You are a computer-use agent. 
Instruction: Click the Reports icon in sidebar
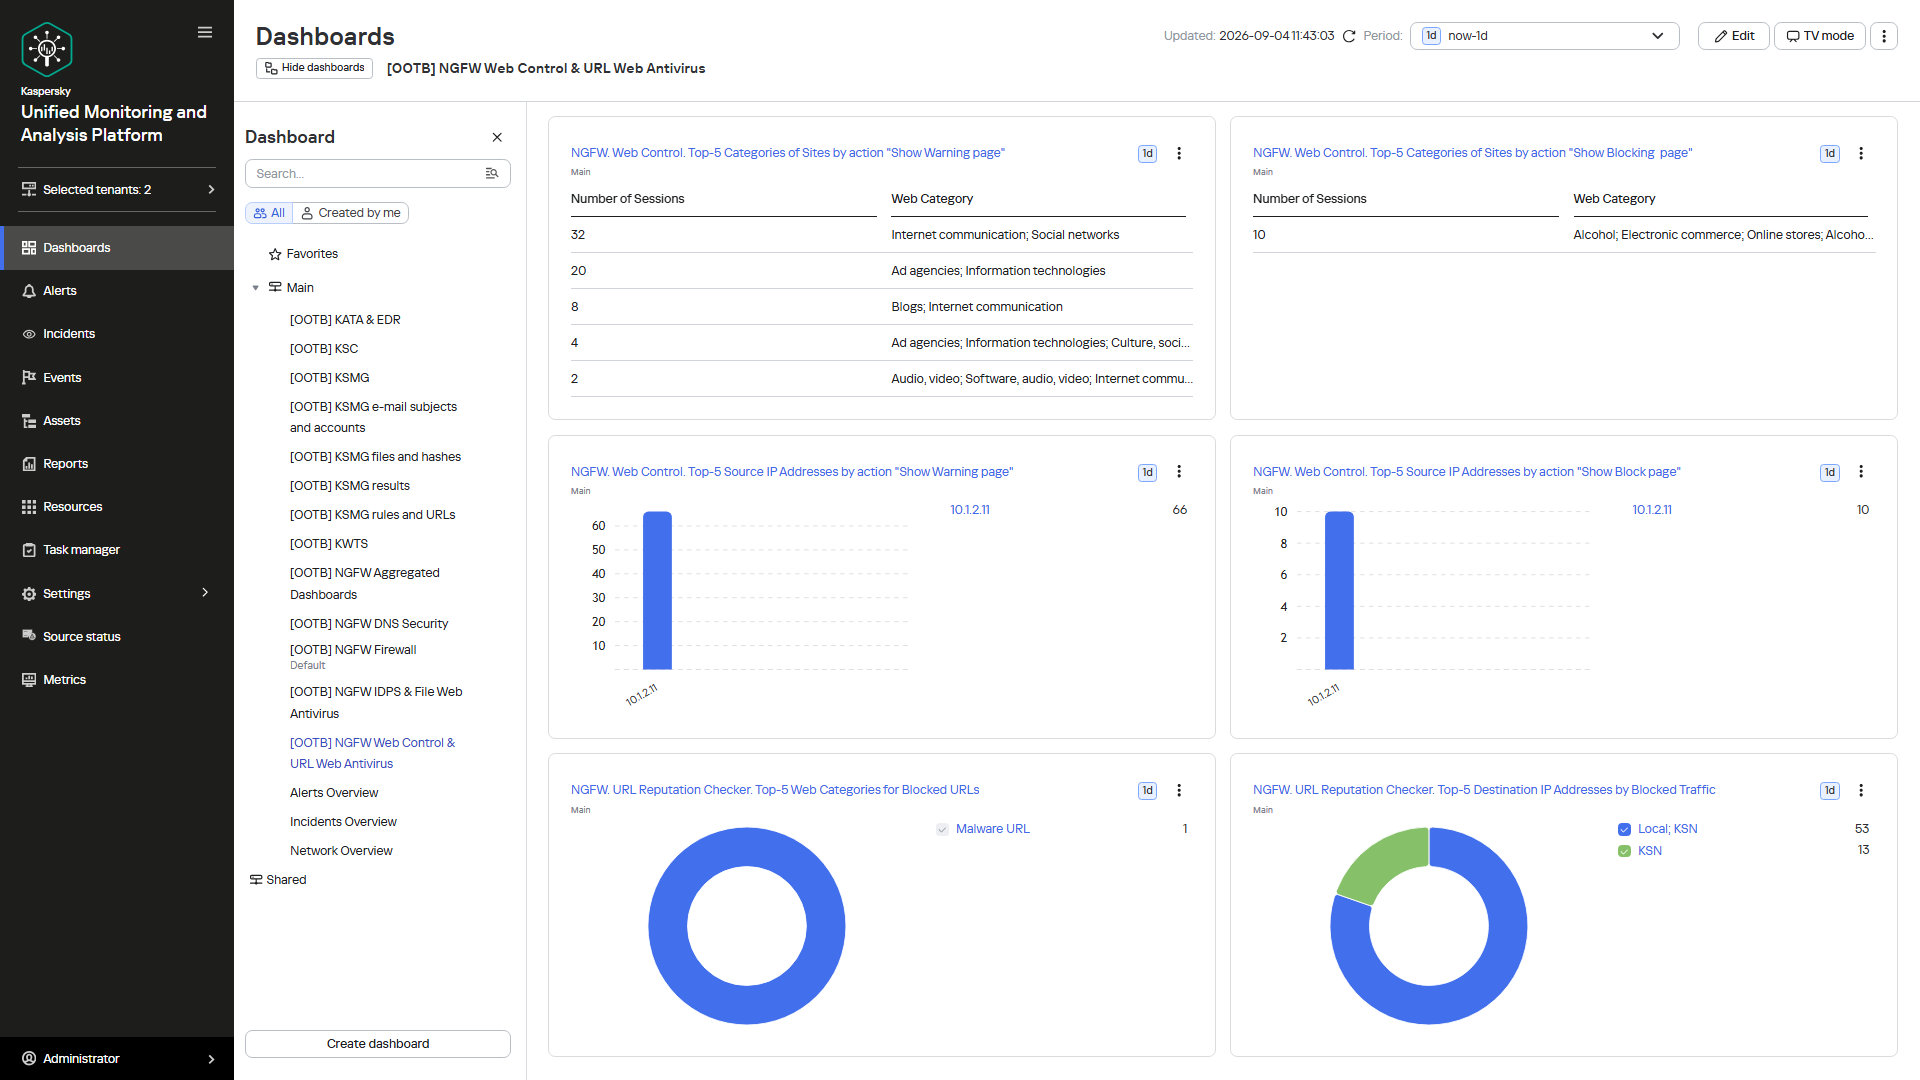(29, 464)
